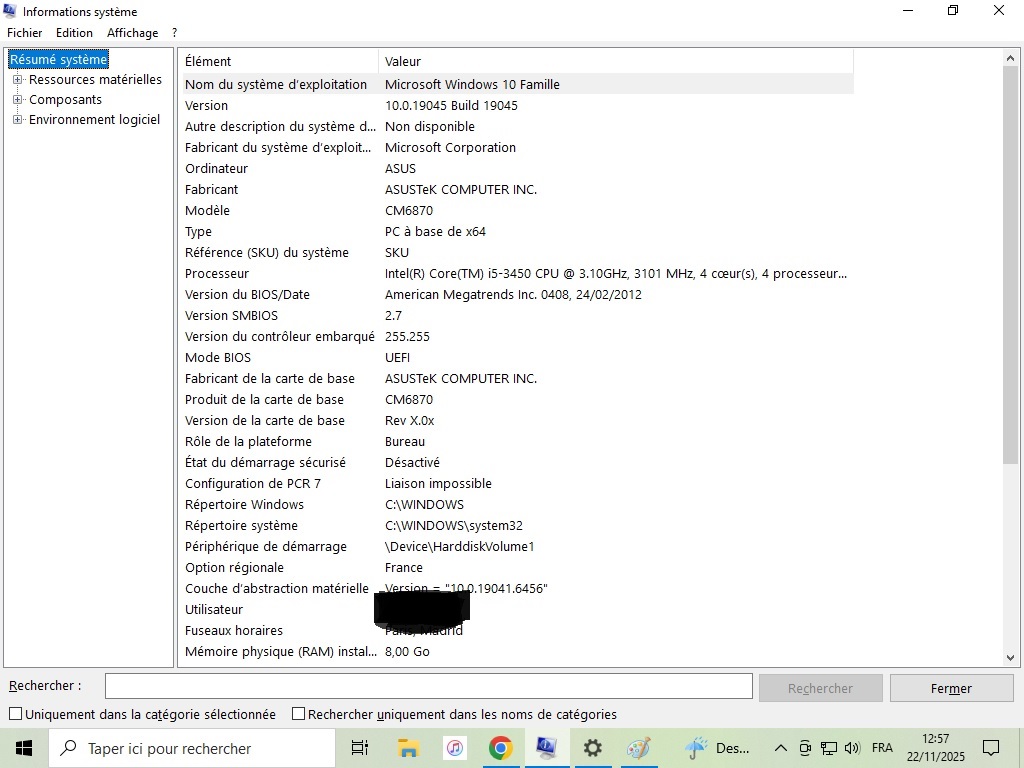1024x768 pixels.
Task: Click the 'UEFI' value
Action: (397, 357)
